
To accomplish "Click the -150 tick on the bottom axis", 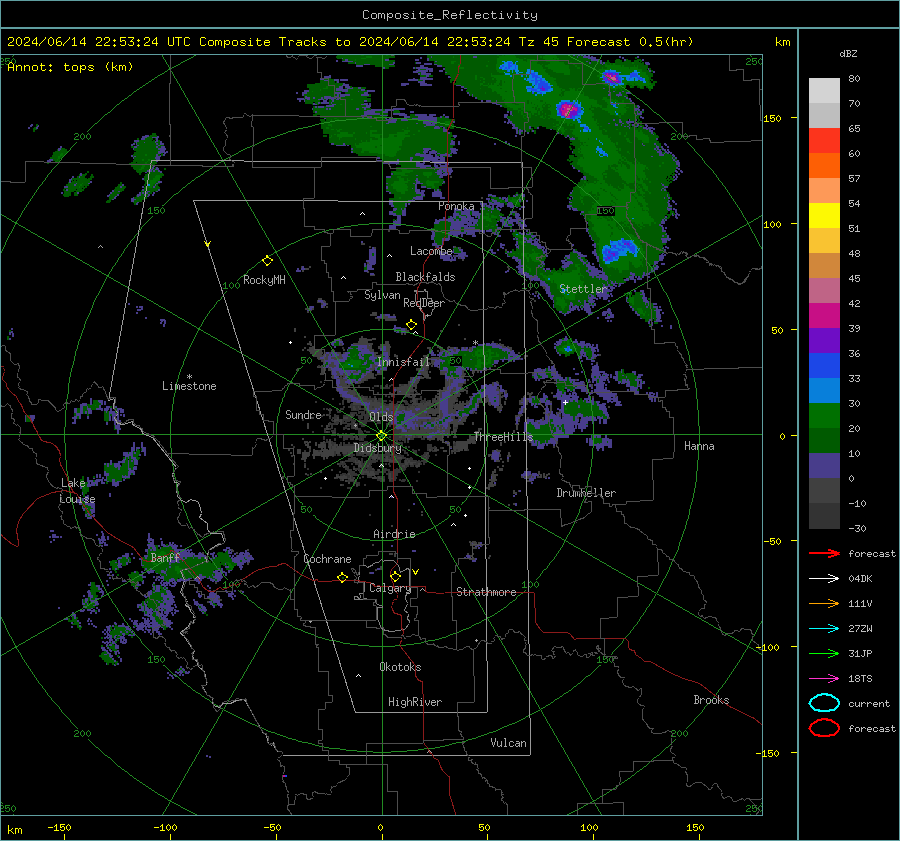I will (x=59, y=827).
